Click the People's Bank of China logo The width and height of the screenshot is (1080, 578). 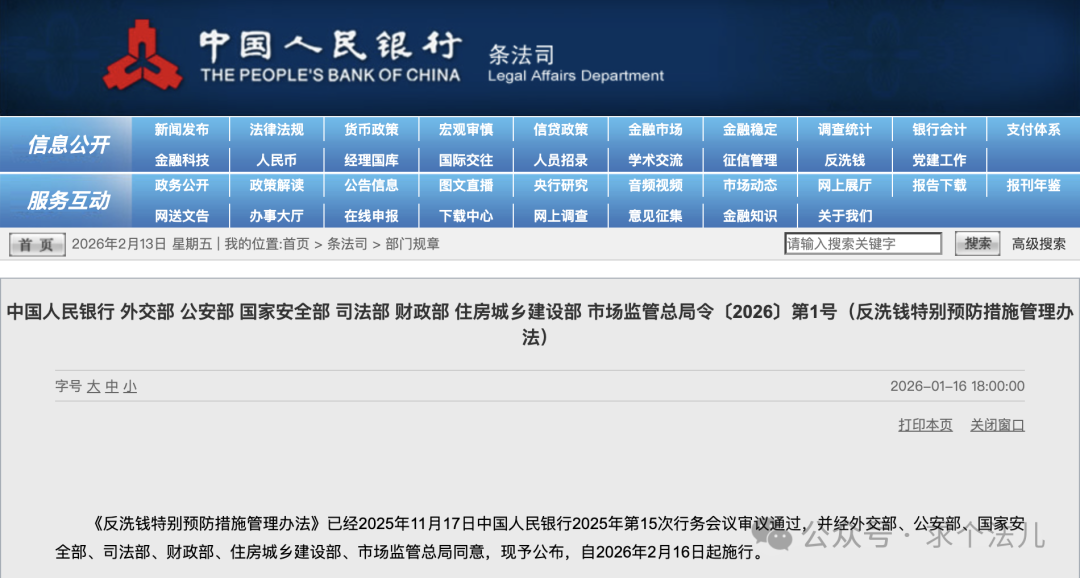[x=143, y=55]
